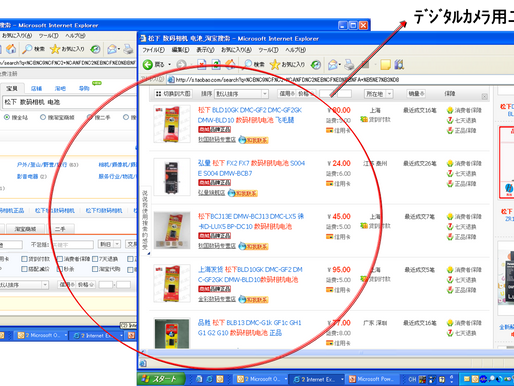This screenshot has width=514, height=386.
Task: Click the ¥24.00 price text
Action: coord(339,163)
